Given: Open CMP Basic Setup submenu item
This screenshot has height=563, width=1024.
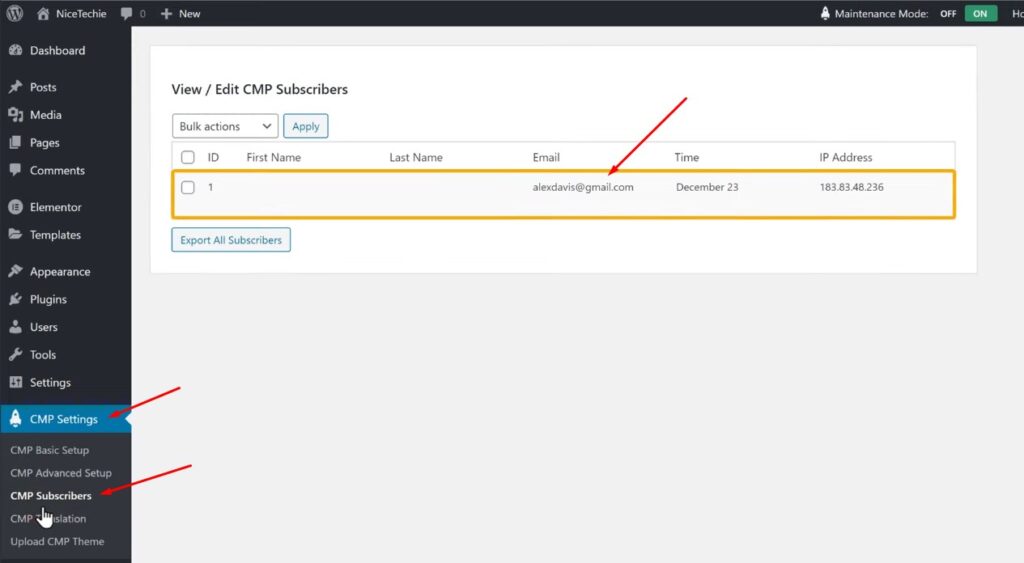Looking at the screenshot, I should pos(49,450).
